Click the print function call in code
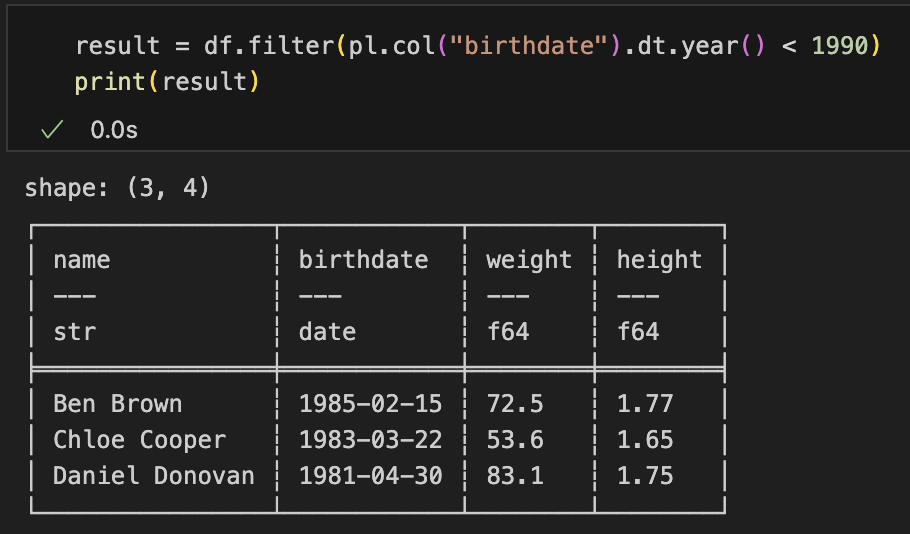This screenshot has height=534, width=910. pos(110,82)
